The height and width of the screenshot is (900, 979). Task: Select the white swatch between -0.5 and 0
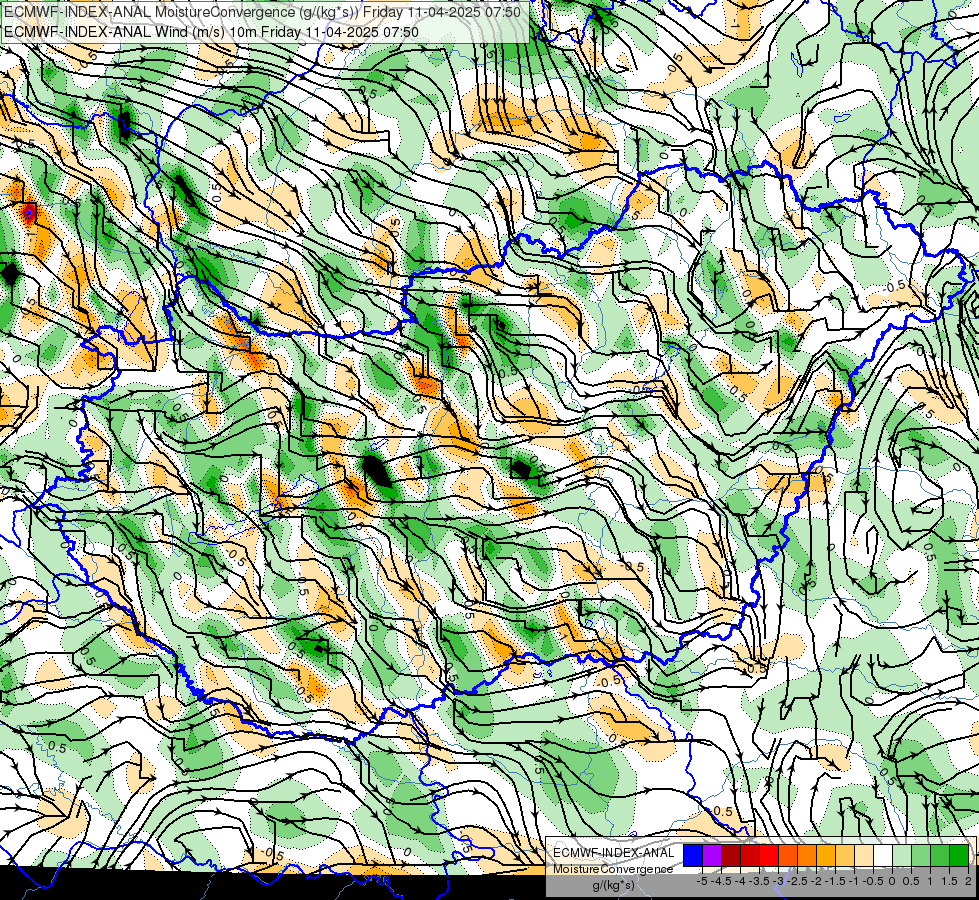coord(883,855)
